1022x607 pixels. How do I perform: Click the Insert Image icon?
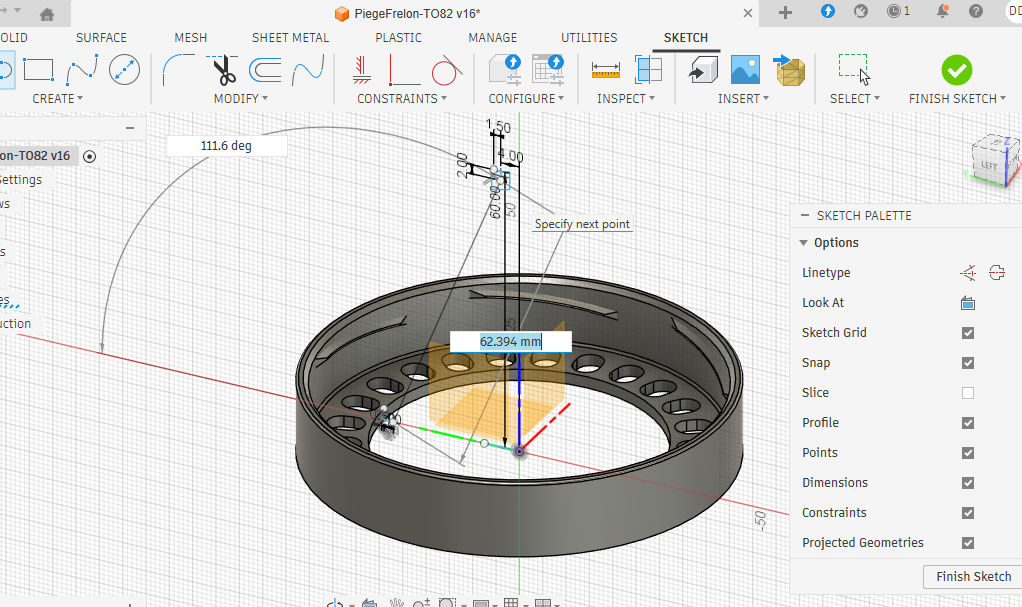pyautogui.click(x=745, y=70)
